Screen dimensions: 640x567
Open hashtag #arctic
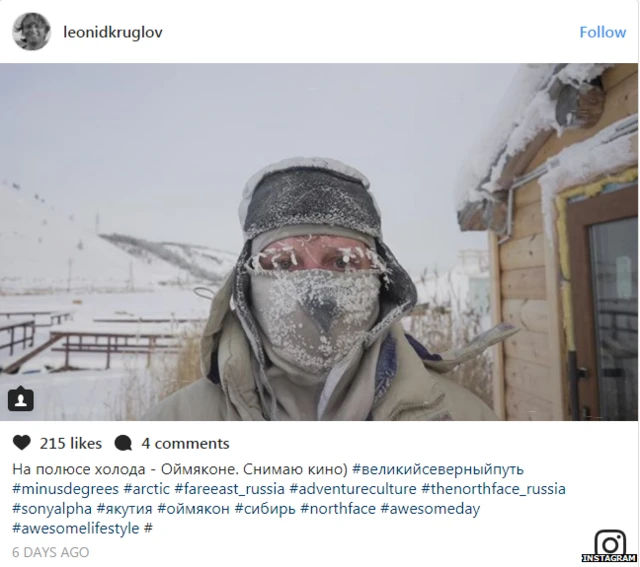[147, 489]
